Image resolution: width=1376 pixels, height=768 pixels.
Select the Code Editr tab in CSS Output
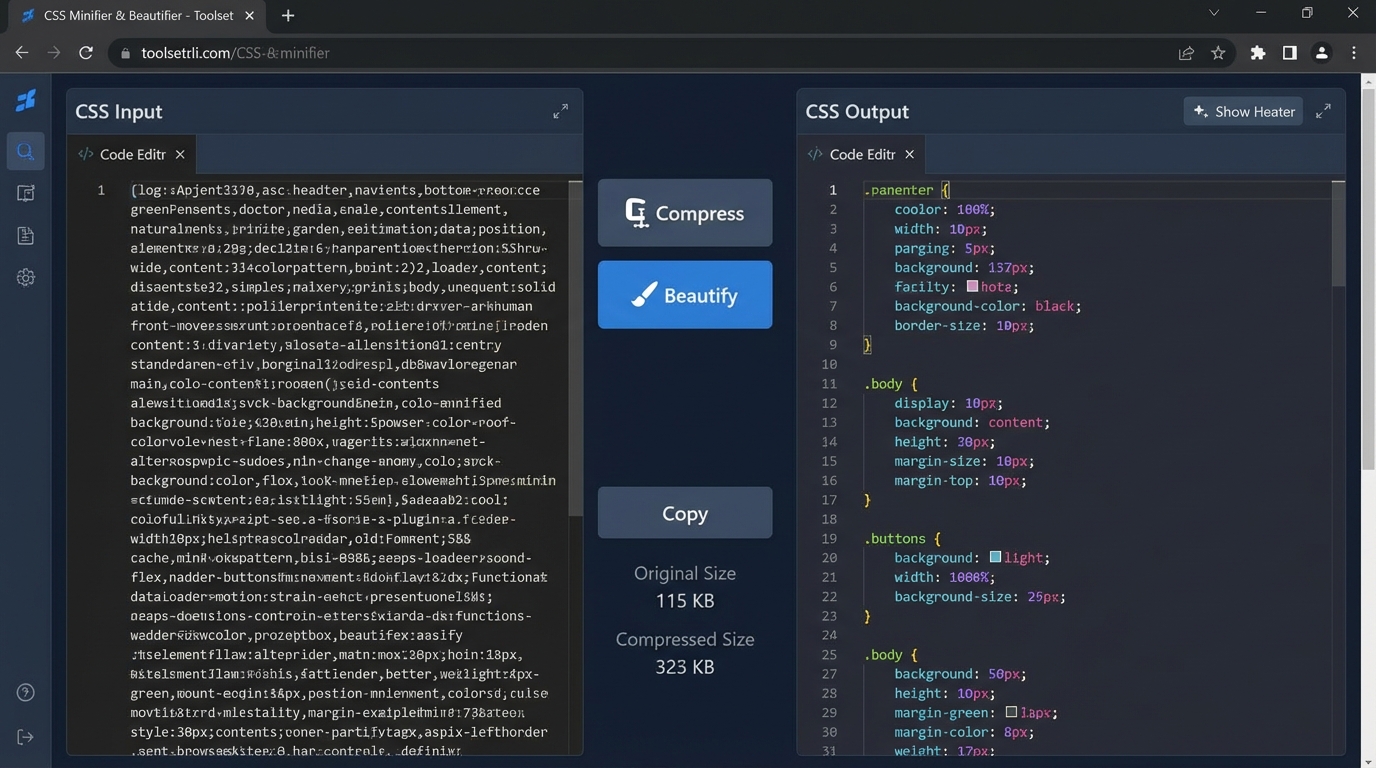tap(861, 154)
